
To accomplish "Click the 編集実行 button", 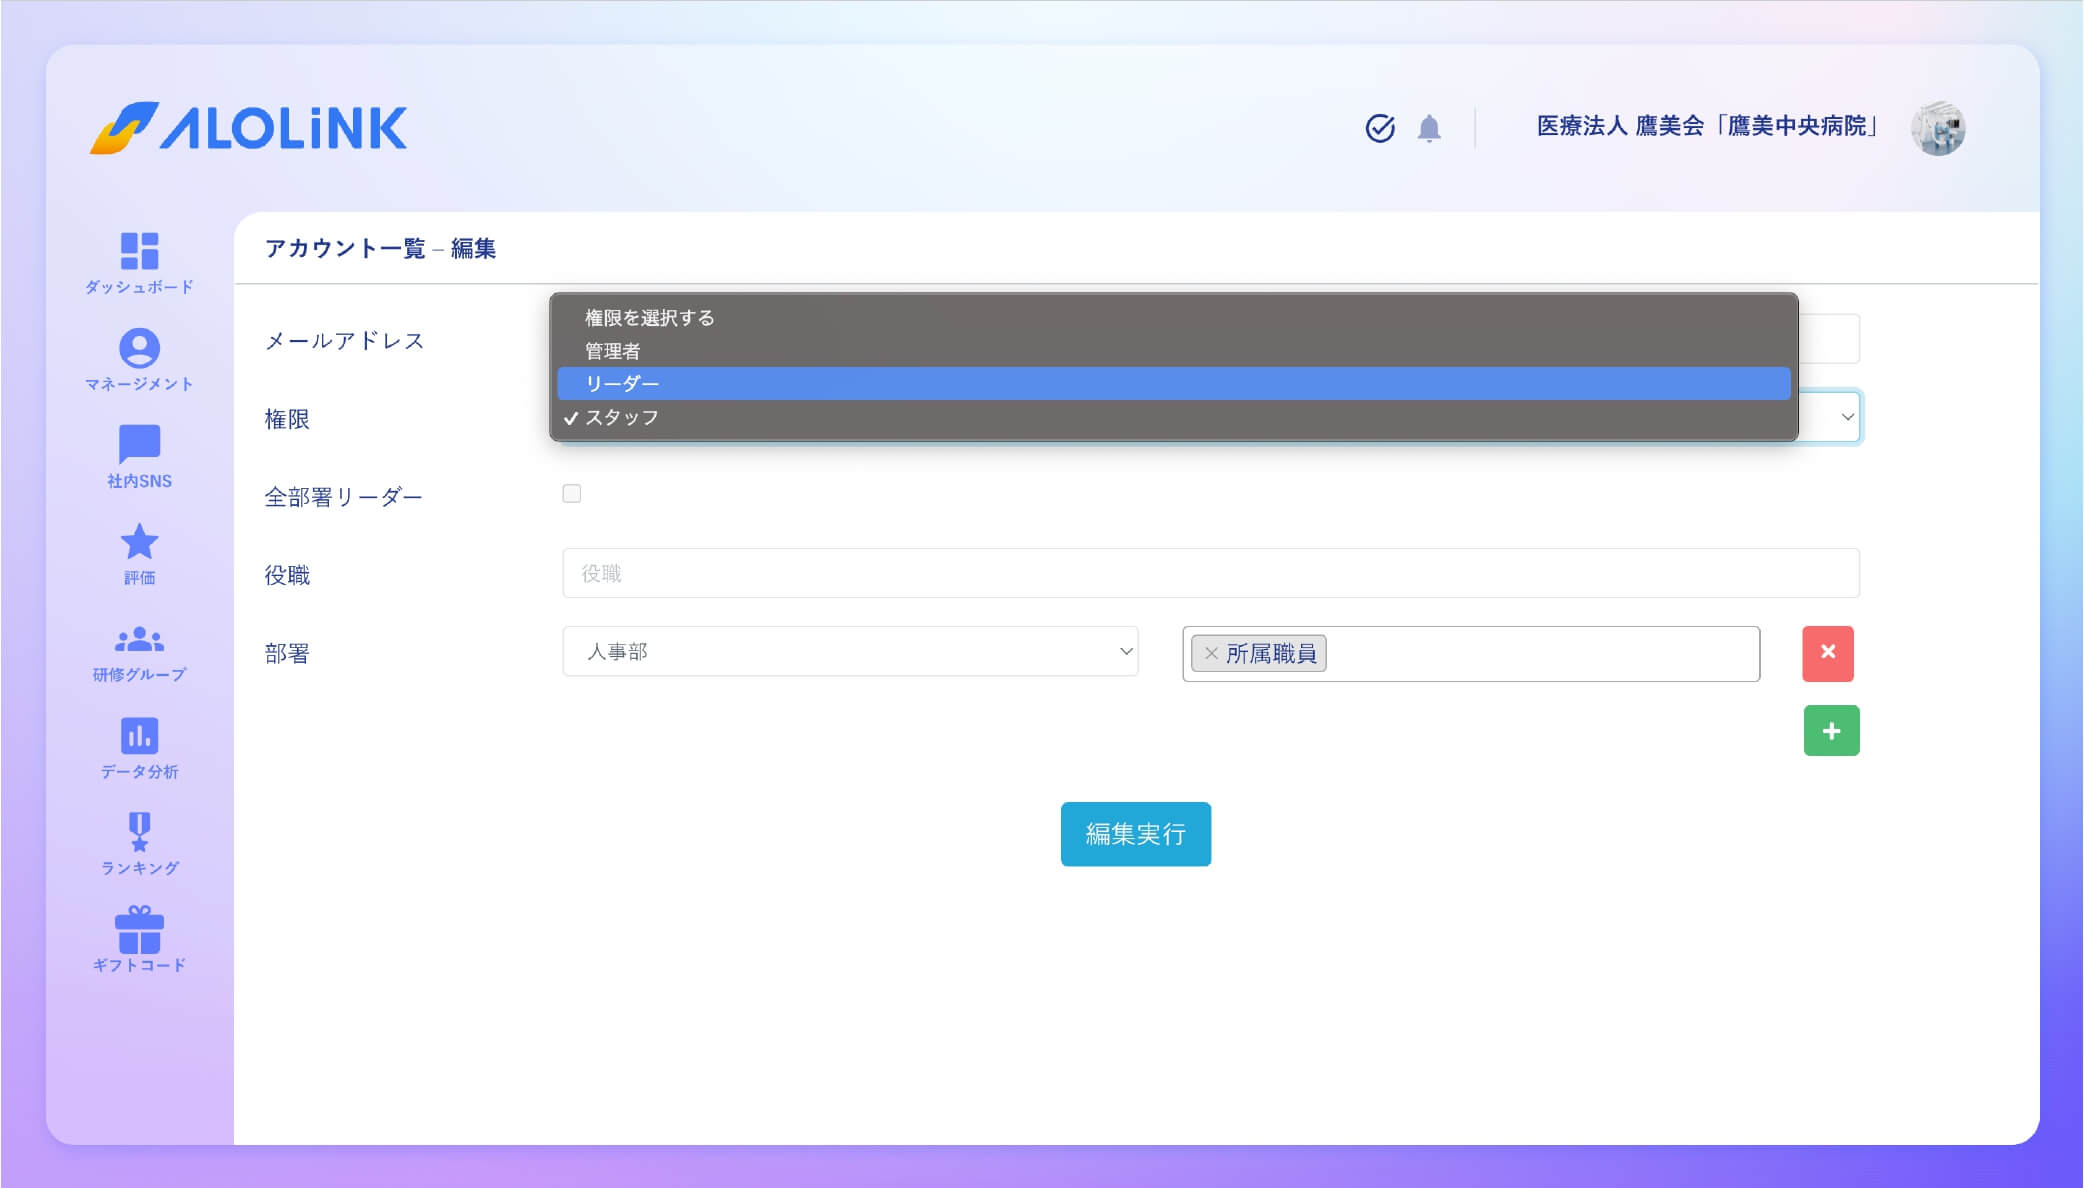I will [1135, 834].
